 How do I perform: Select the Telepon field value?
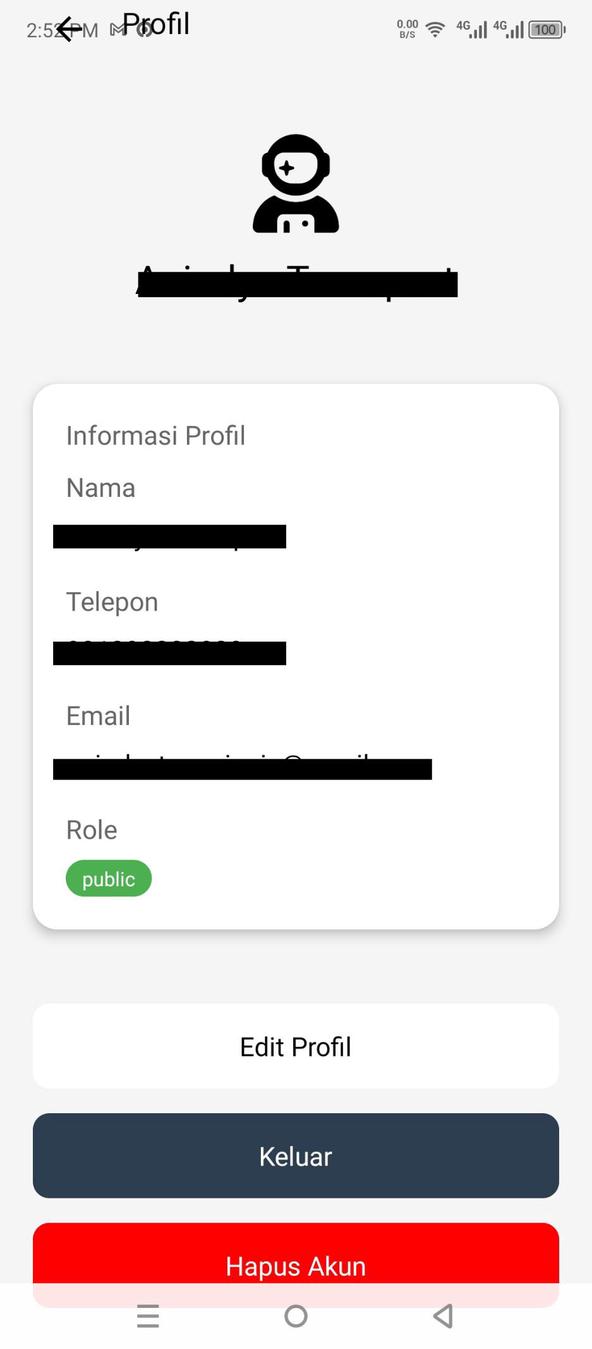(x=170, y=652)
